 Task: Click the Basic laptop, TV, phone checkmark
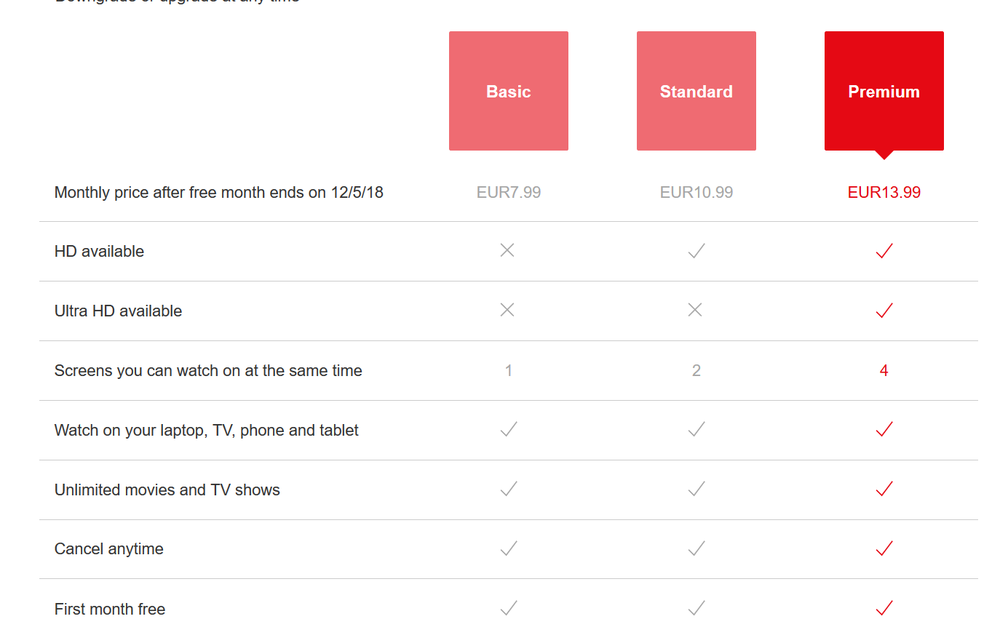click(508, 429)
